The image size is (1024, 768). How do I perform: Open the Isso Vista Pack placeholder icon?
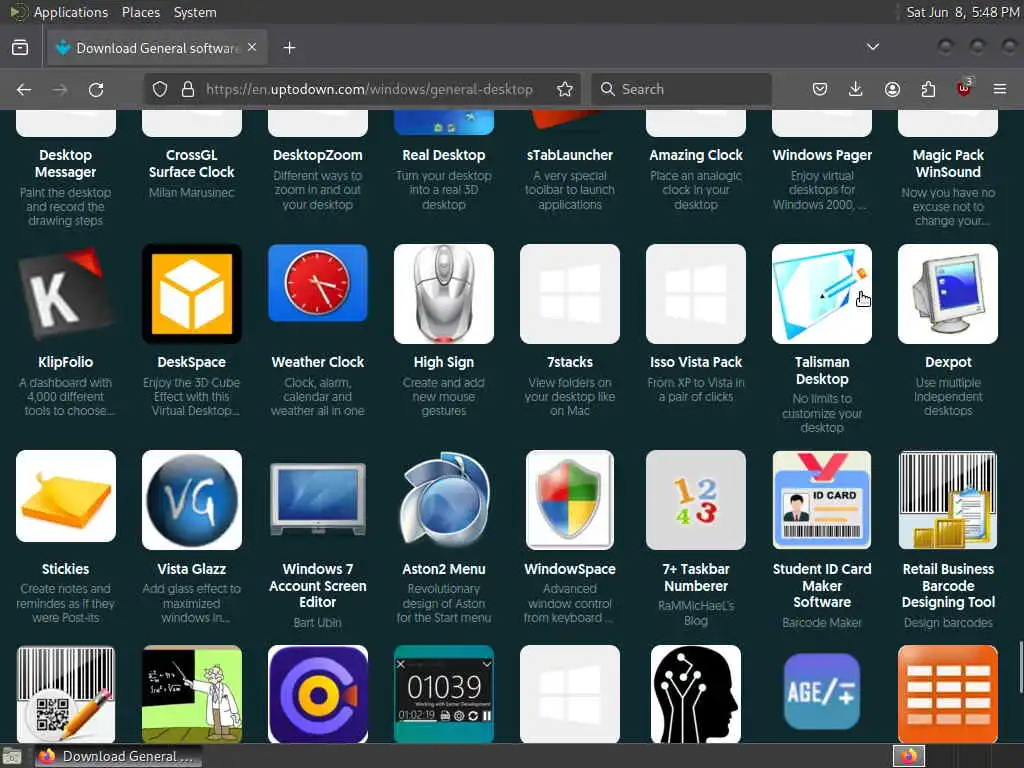point(696,294)
